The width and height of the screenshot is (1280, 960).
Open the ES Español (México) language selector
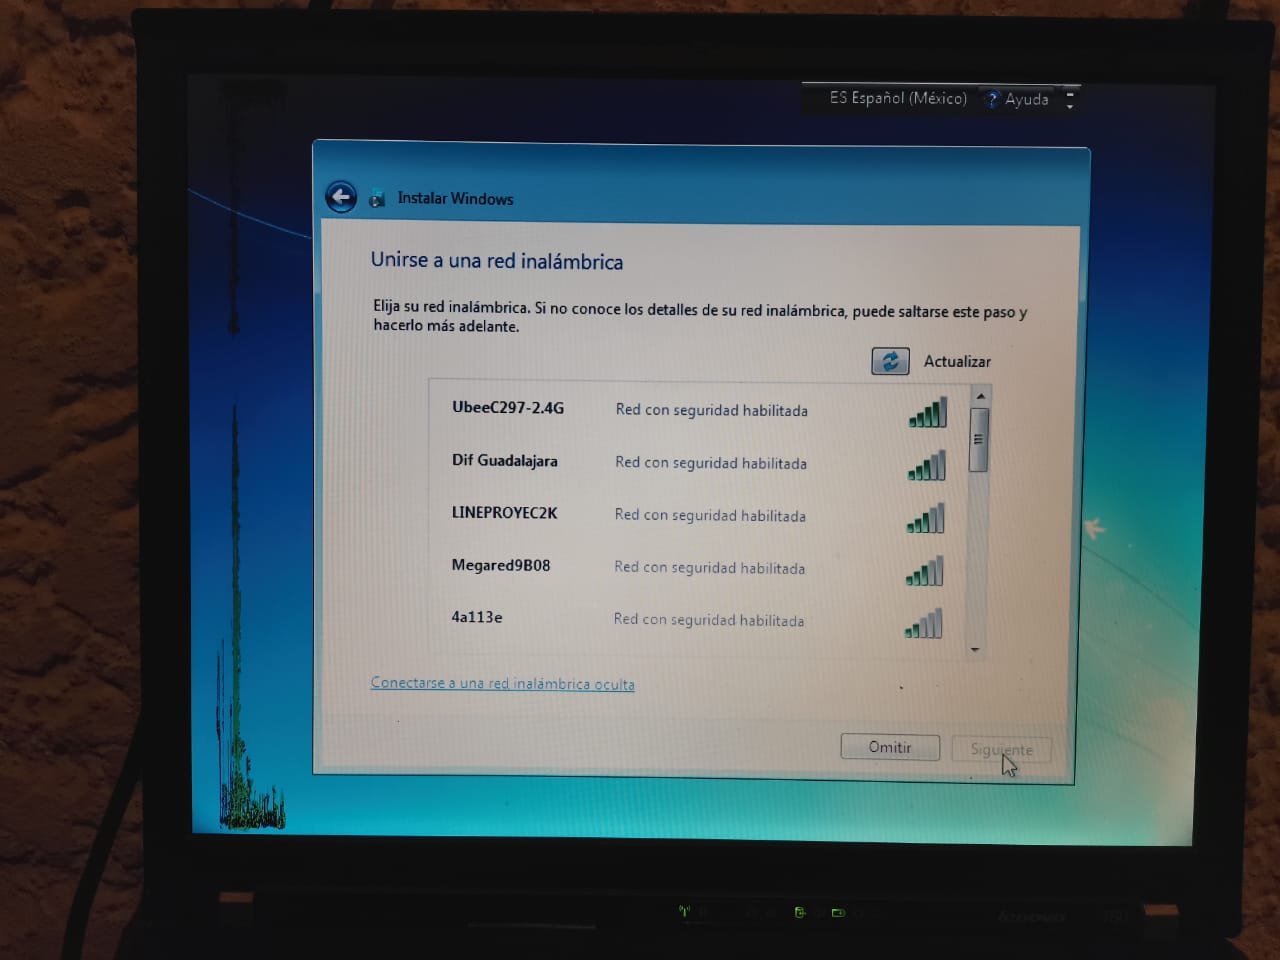(x=898, y=98)
